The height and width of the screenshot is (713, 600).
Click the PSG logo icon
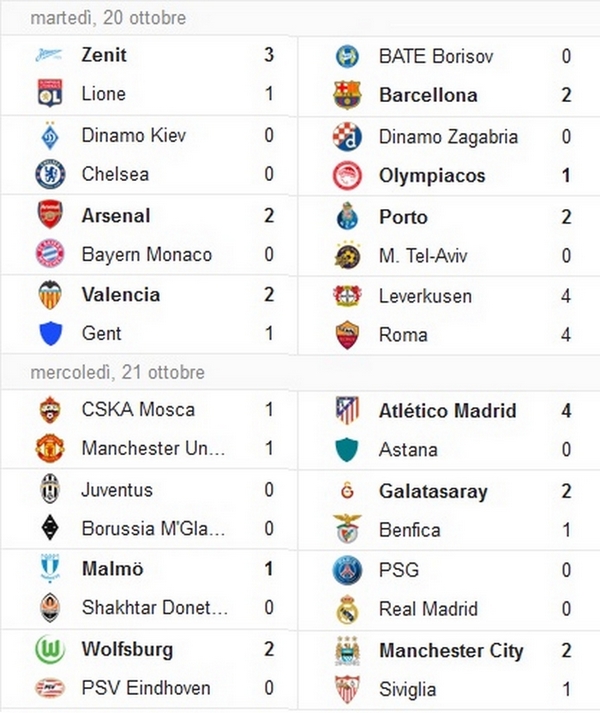pos(347,570)
